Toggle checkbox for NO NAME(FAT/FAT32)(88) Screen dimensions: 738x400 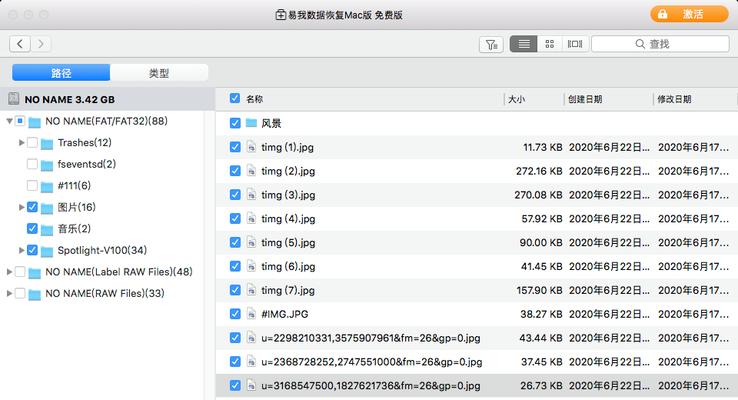tap(20, 121)
